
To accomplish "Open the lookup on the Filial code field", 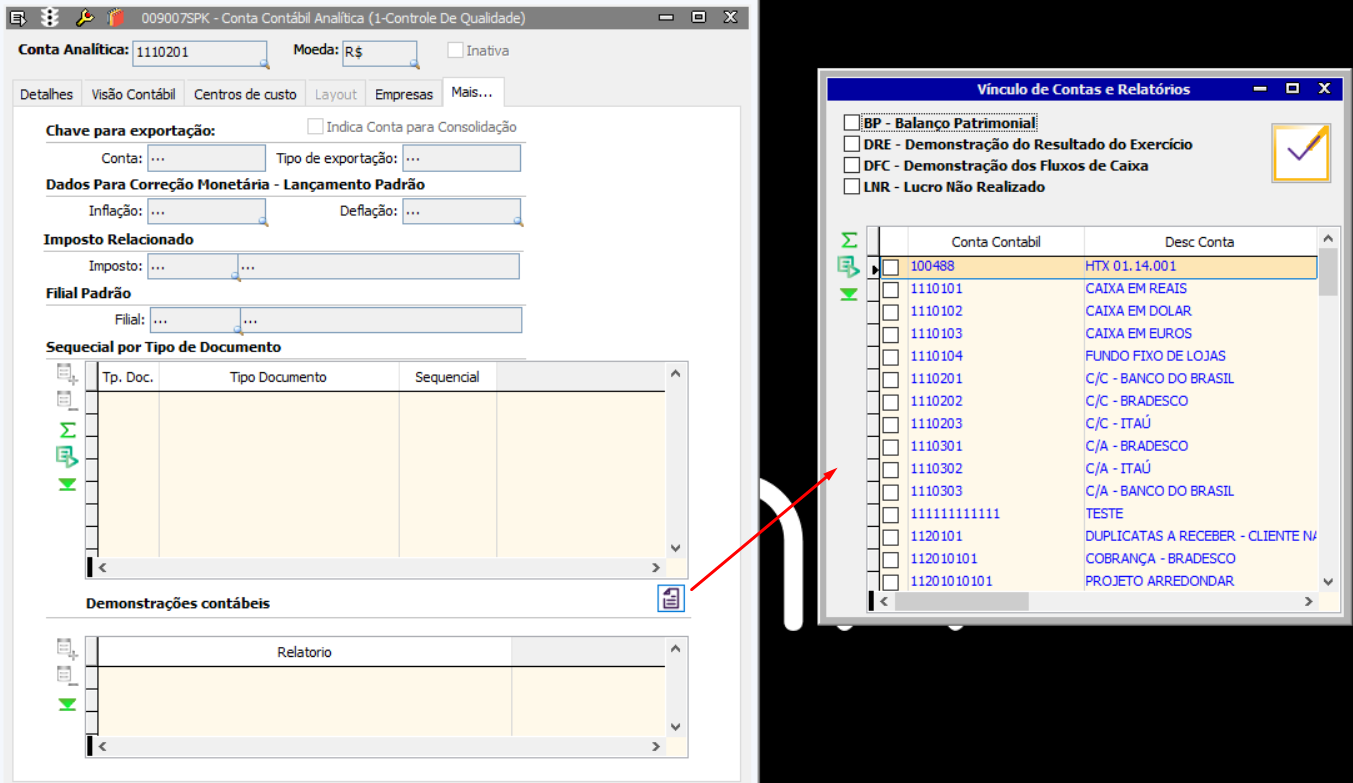I will (x=237, y=328).
